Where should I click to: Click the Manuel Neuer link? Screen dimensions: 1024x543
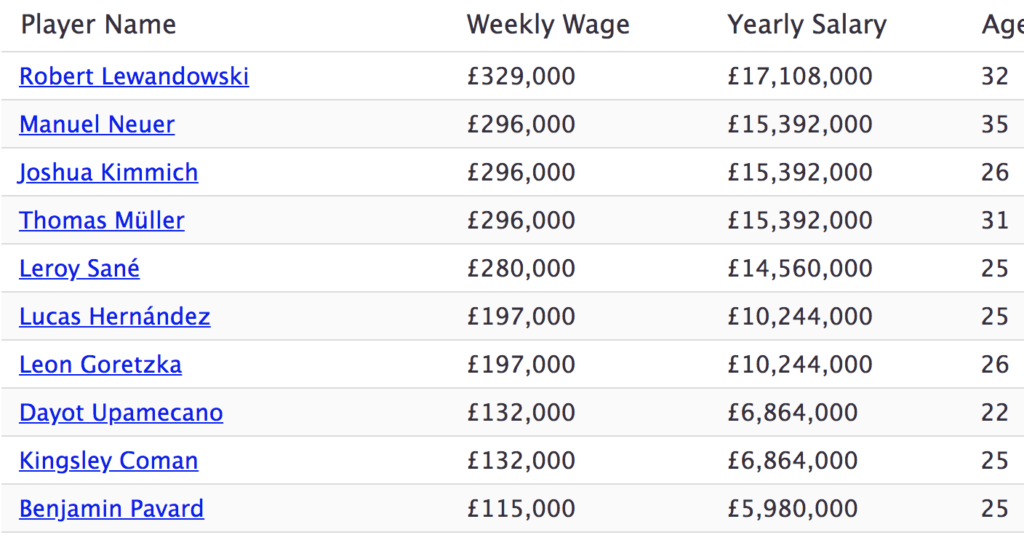click(x=97, y=125)
